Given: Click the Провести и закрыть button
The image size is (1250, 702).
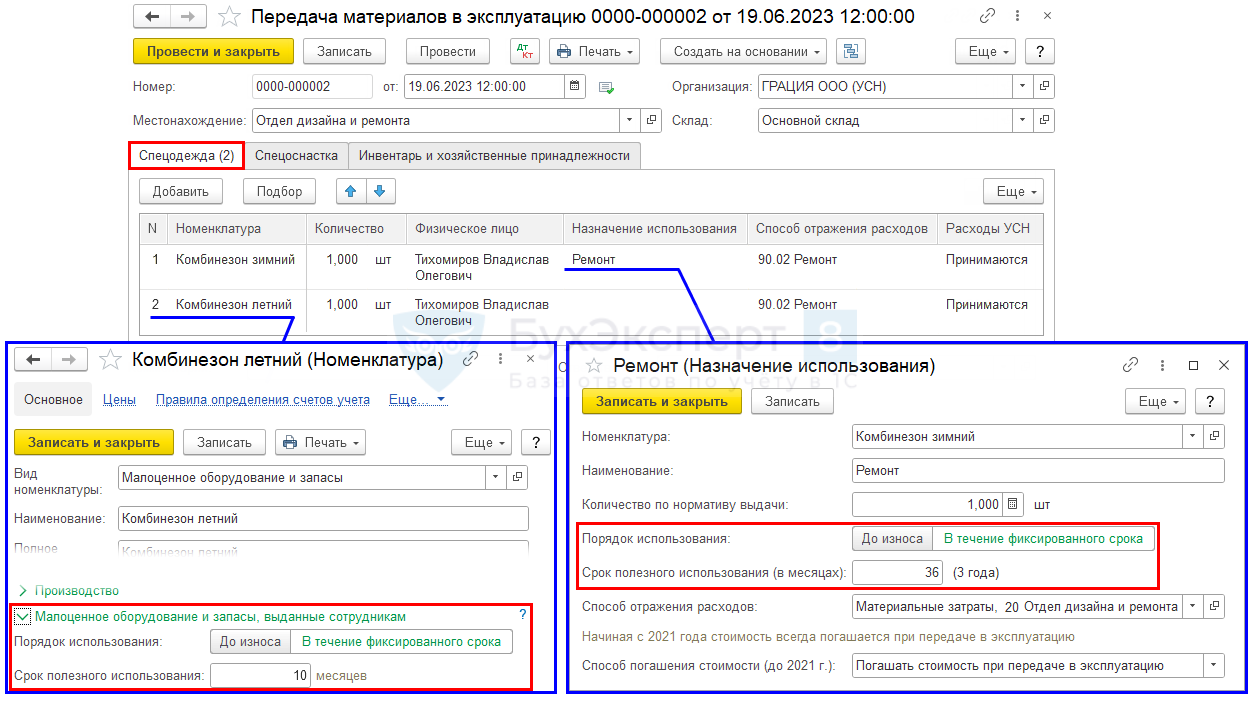Looking at the screenshot, I should [213, 52].
